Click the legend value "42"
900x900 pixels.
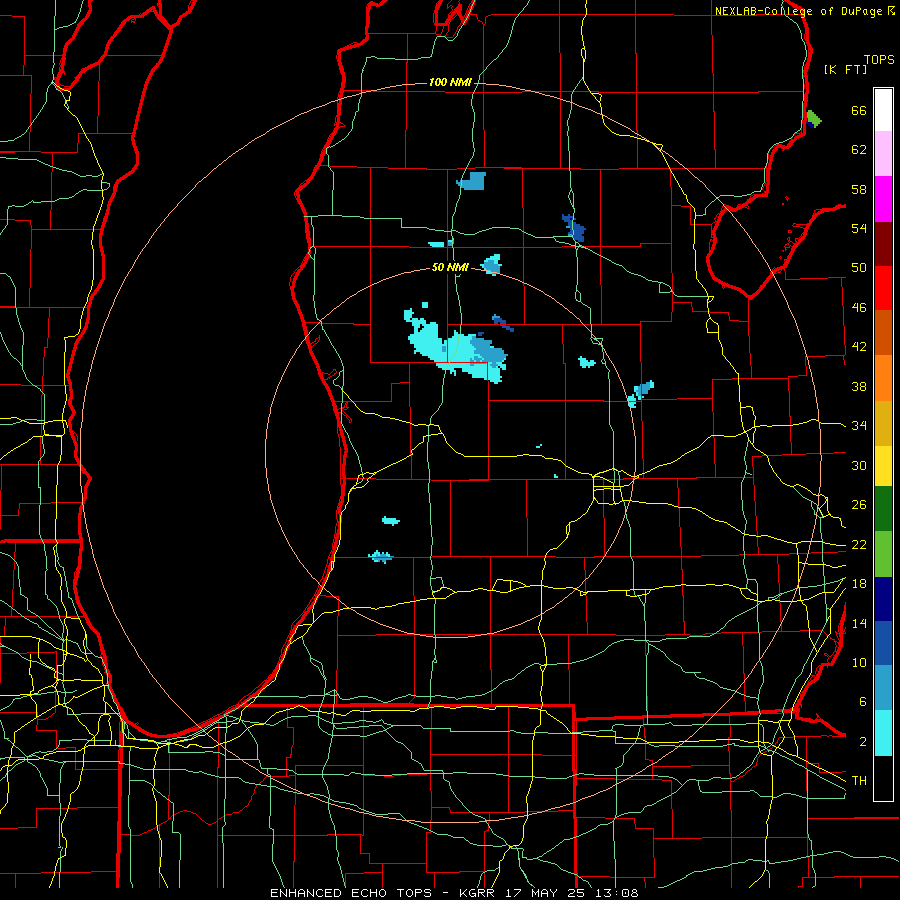point(859,347)
